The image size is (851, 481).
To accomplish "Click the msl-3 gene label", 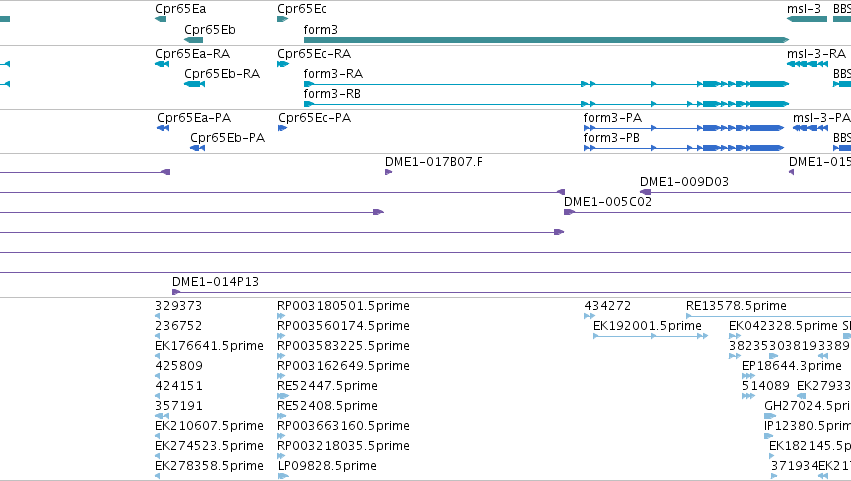I will (804, 9).
